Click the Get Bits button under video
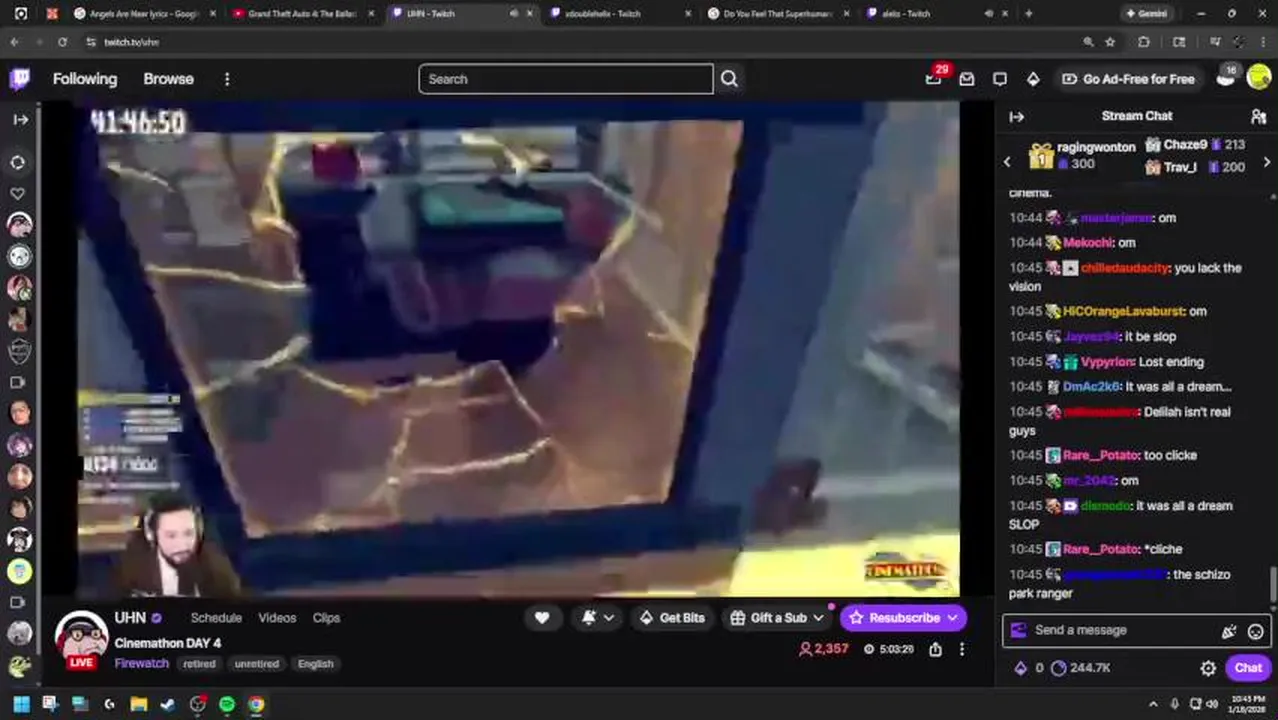Screen dimensions: 1278x720 pos(671,618)
